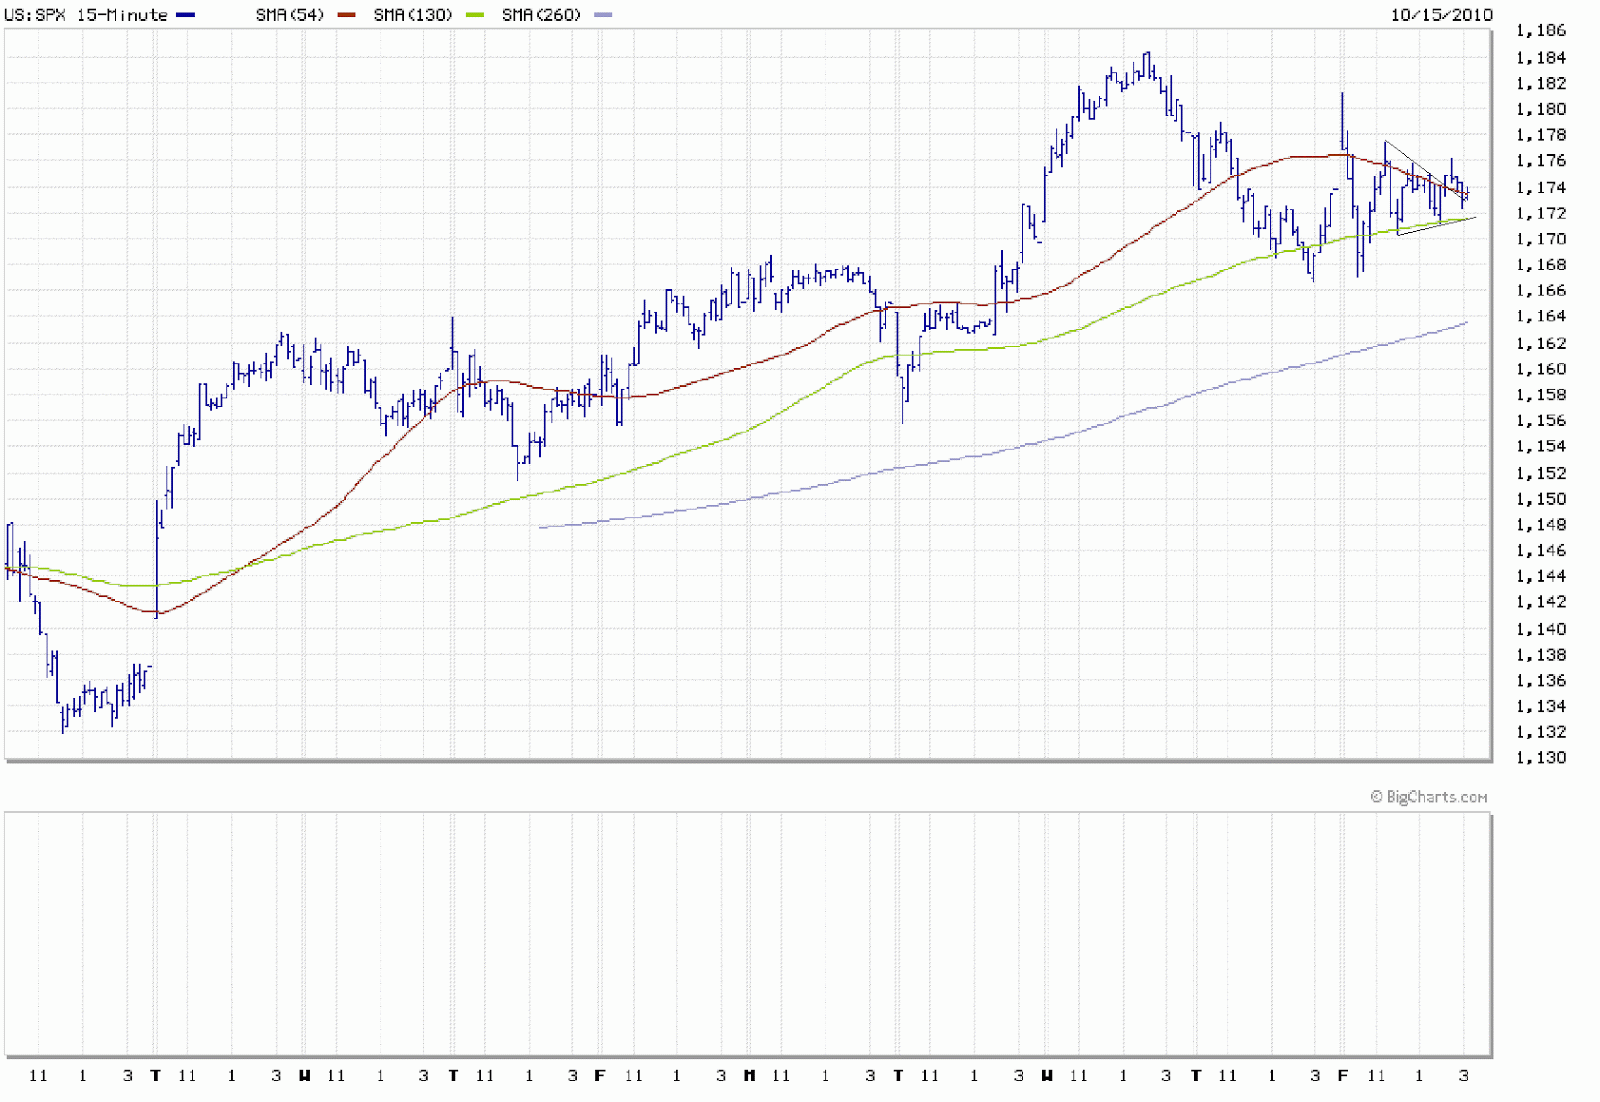Click the 1,130 price axis label
This screenshot has height=1102, width=1600.
pyautogui.click(x=1541, y=758)
